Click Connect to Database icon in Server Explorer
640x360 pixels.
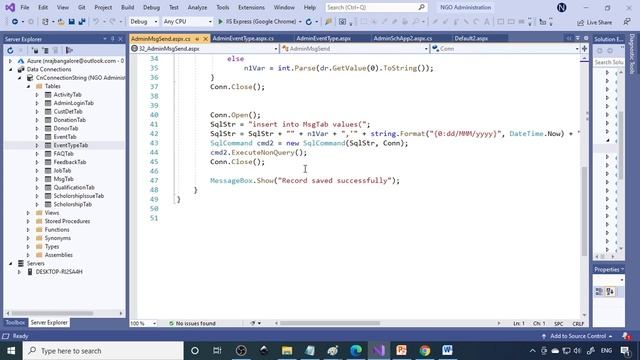[35, 51]
